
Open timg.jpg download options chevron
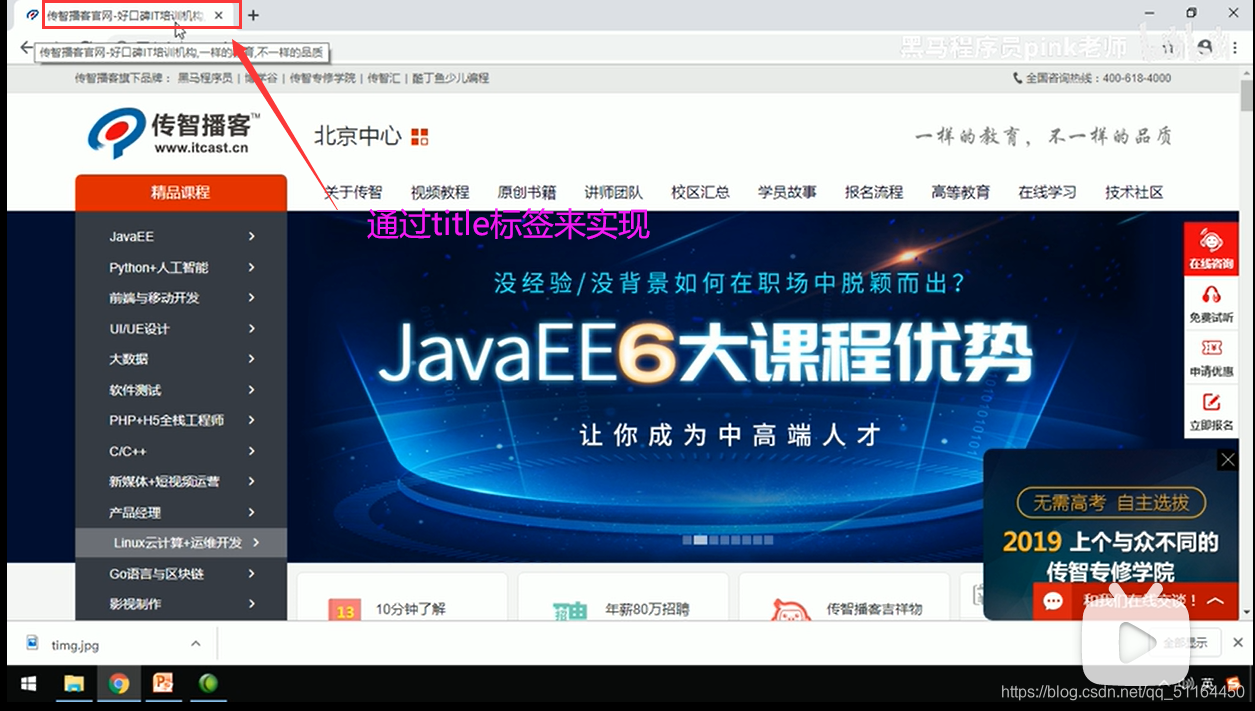(x=196, y=644)
